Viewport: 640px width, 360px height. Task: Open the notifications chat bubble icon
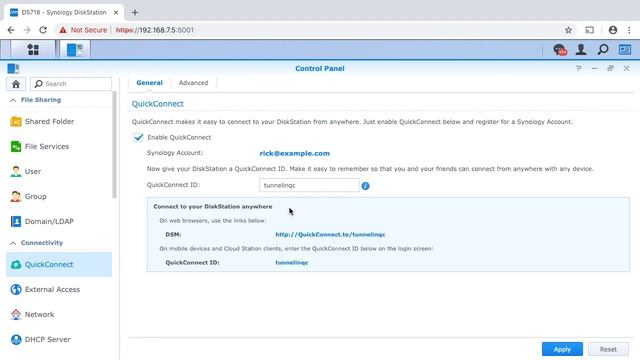pyautogui.click(x=560, y=50)
